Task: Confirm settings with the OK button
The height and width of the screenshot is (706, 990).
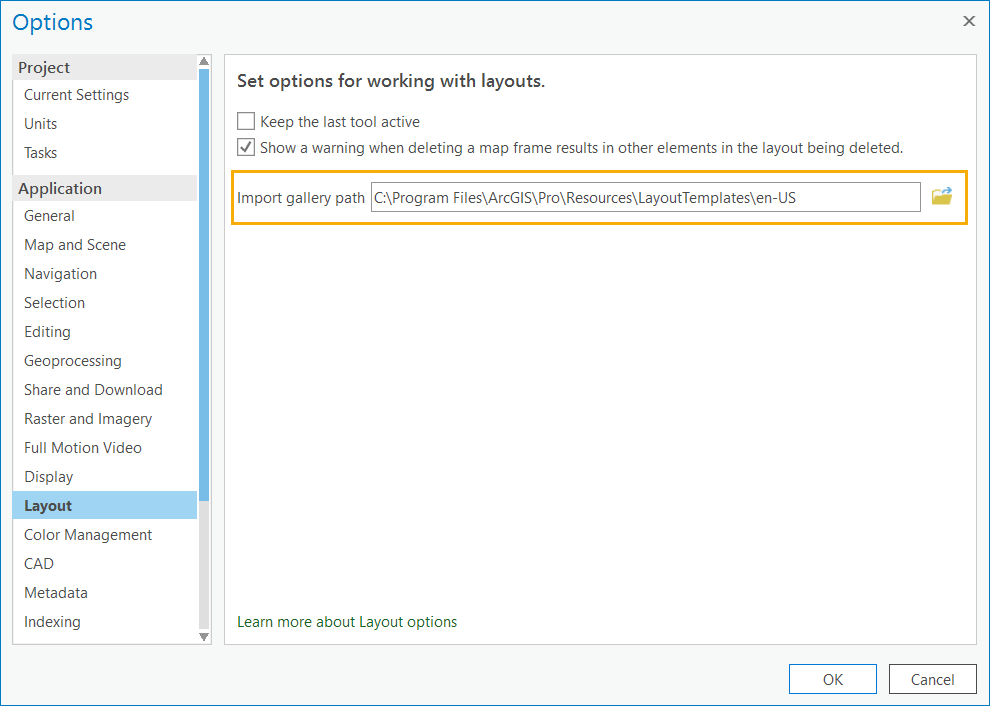Action: (832, 678)
